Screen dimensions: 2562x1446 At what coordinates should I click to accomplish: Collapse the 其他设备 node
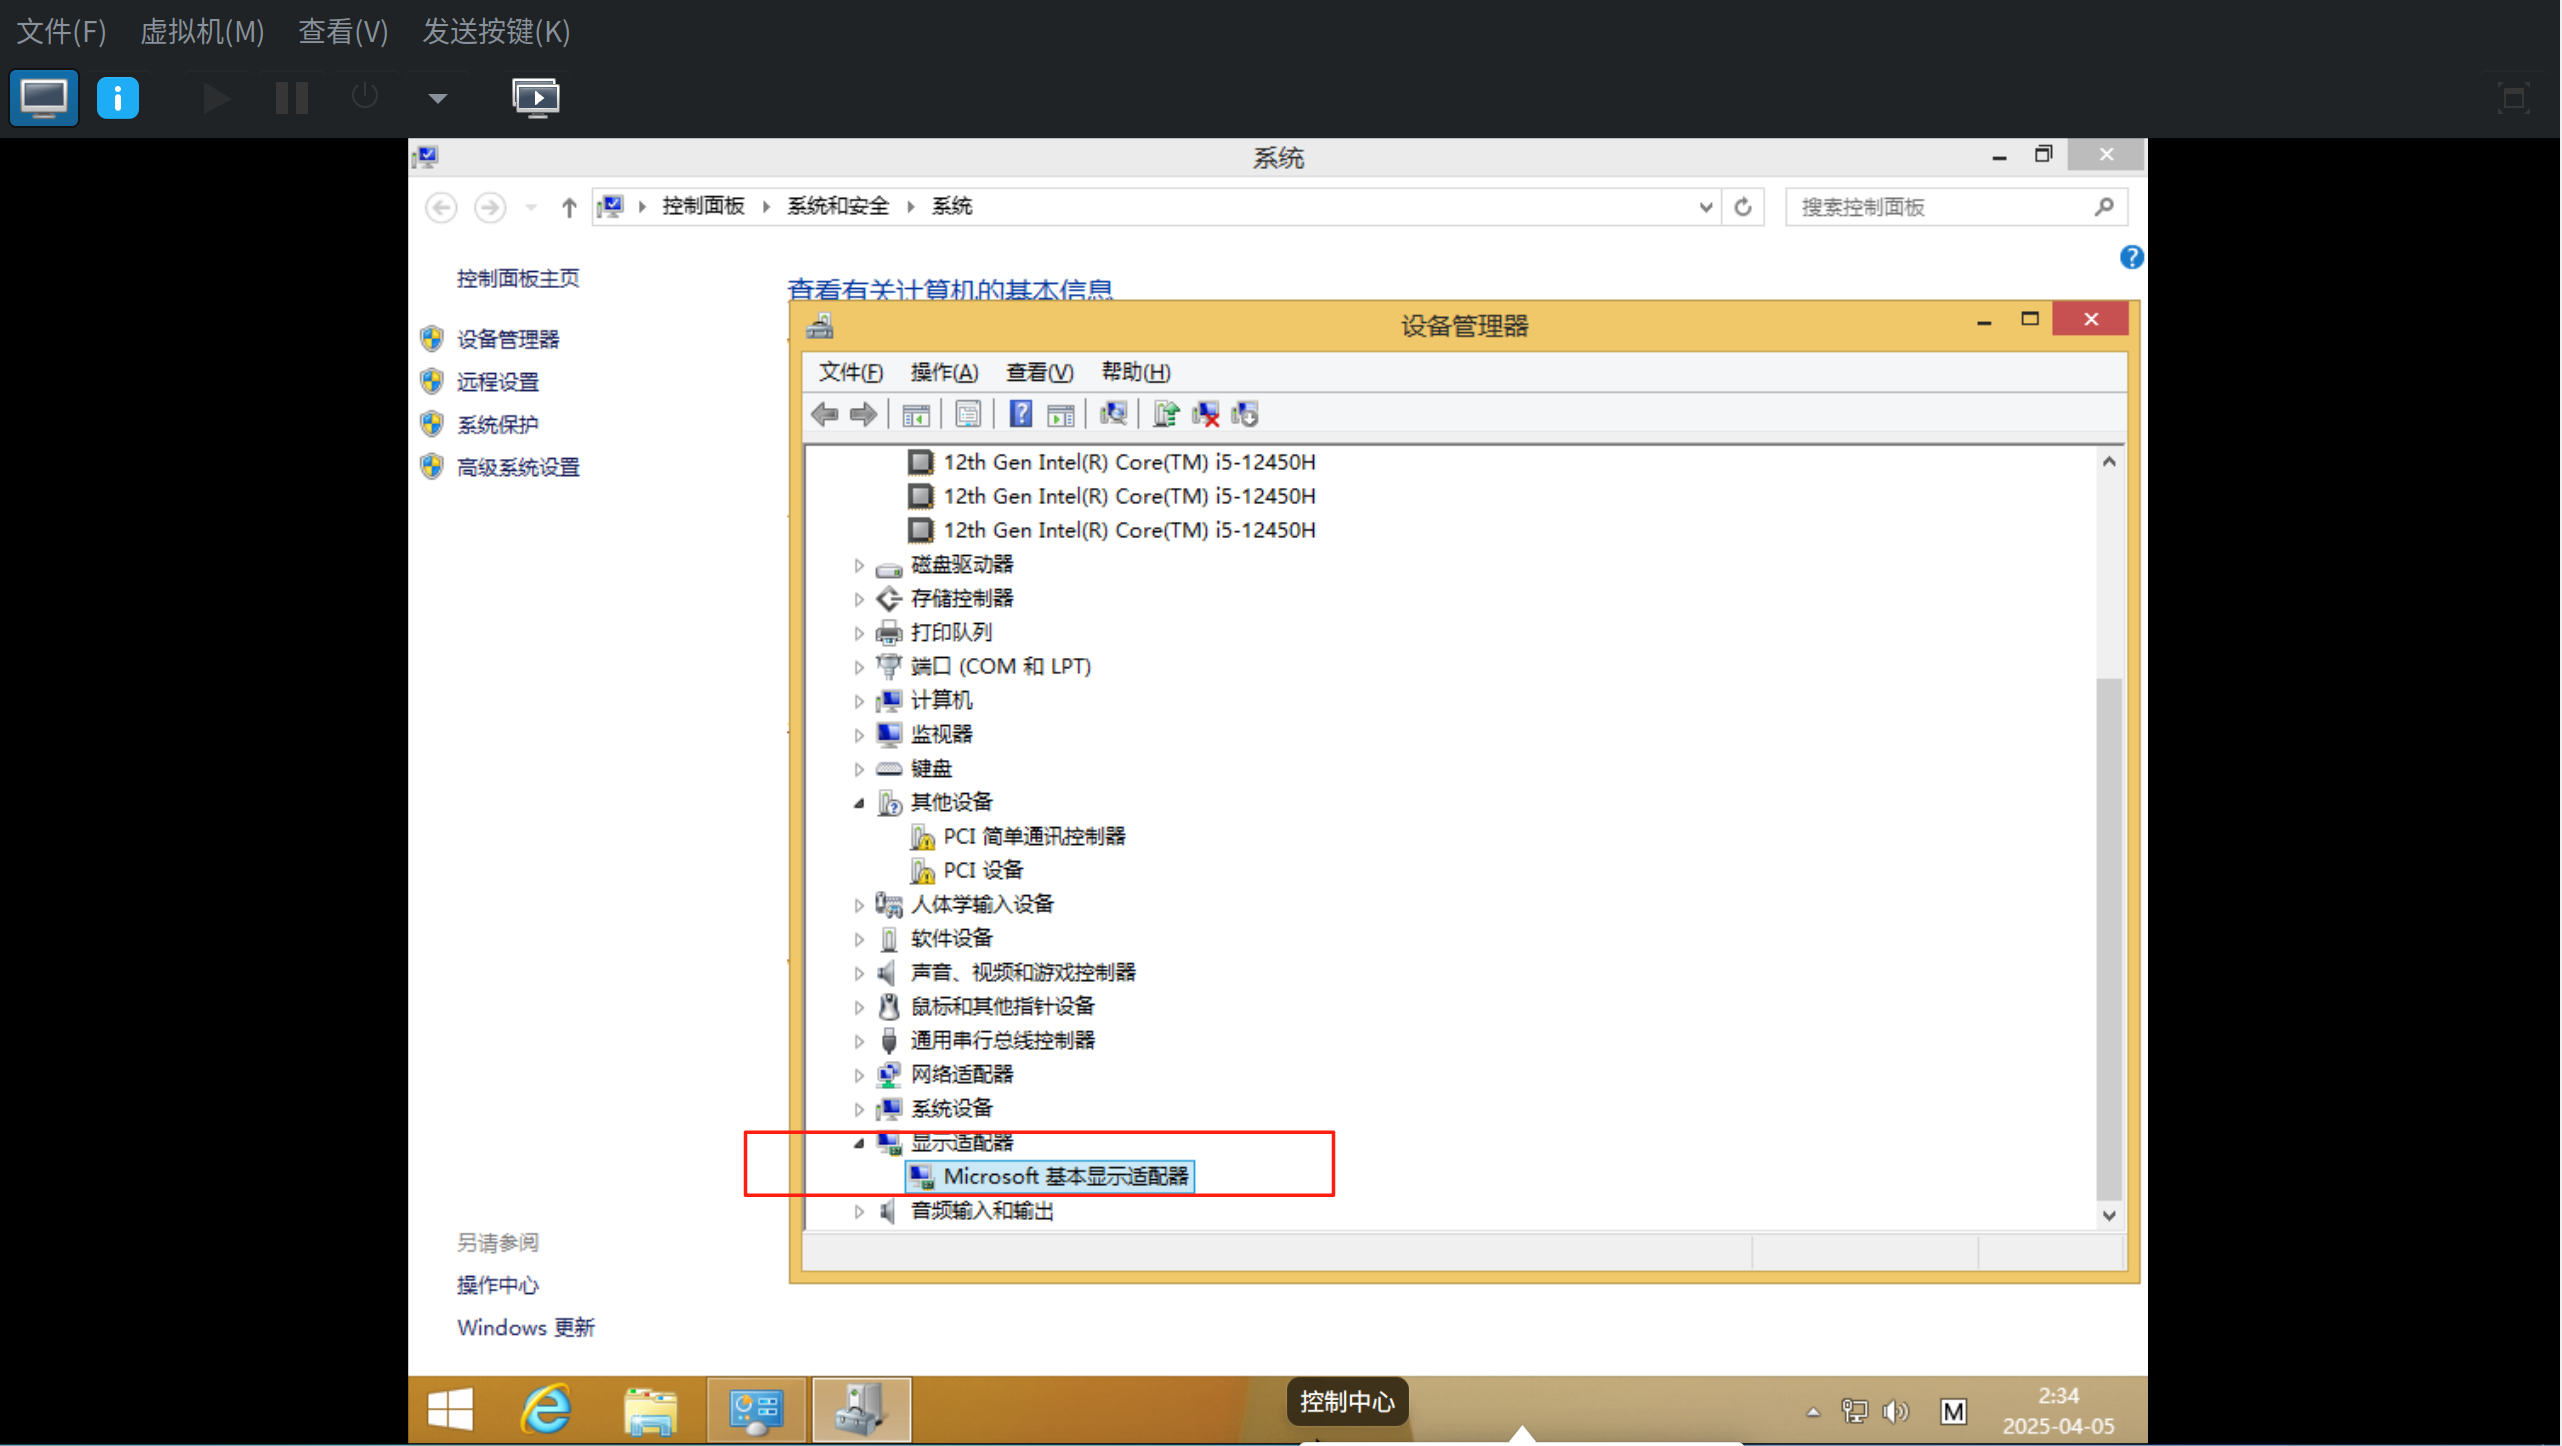[x=859, y=803]
